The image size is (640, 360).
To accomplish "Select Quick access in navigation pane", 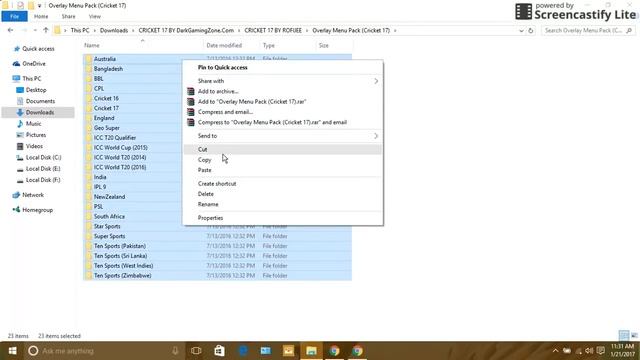I will pos(38,49).
